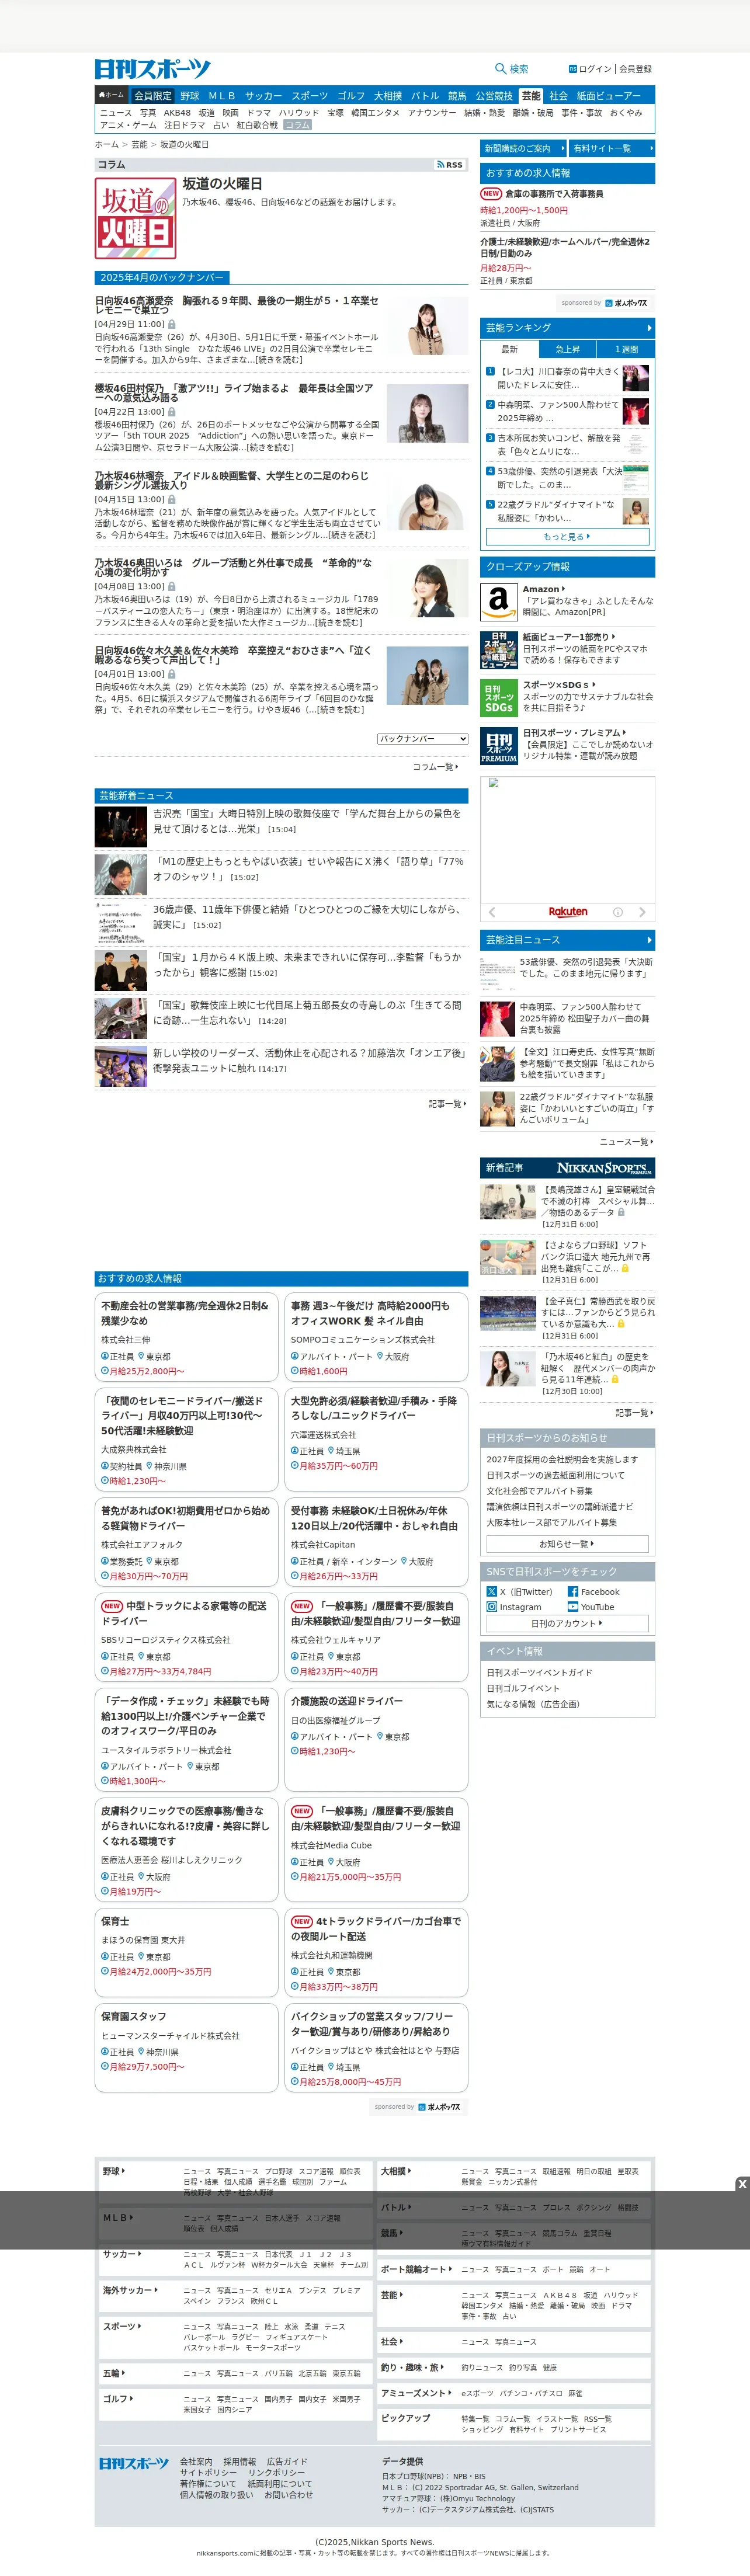The image size is (750, 2576).
Task: Open the Instagram icon link
Action: tap(491, 1607)
